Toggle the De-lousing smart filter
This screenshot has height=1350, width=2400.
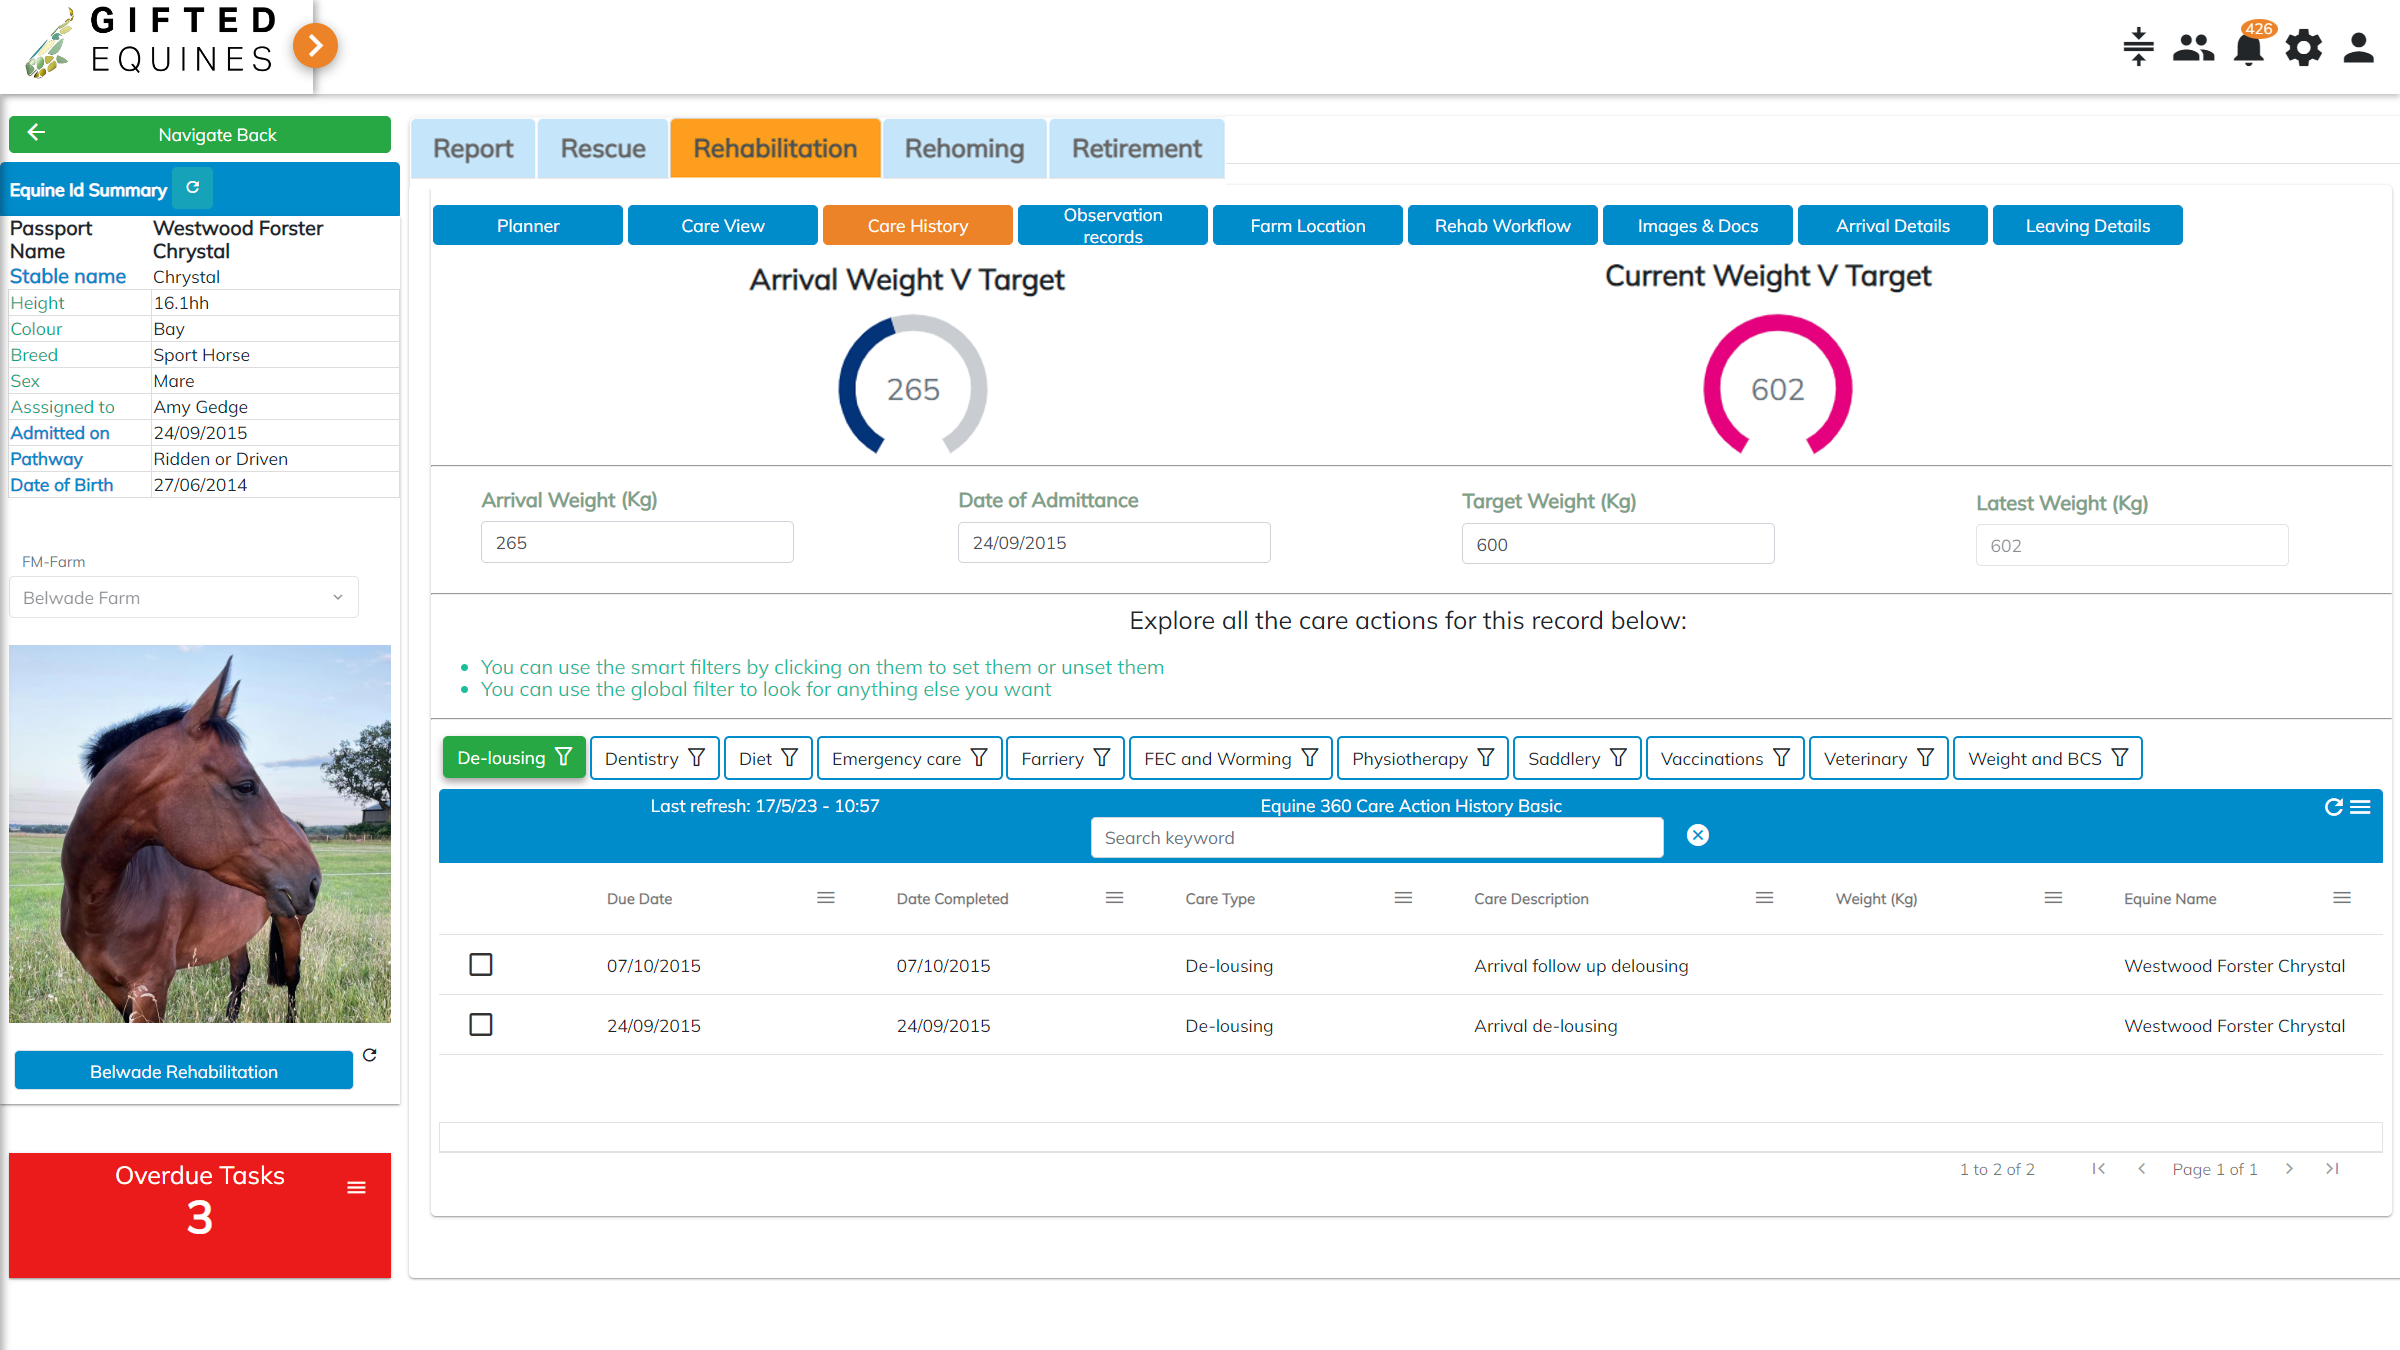click(x=513, y=758)
